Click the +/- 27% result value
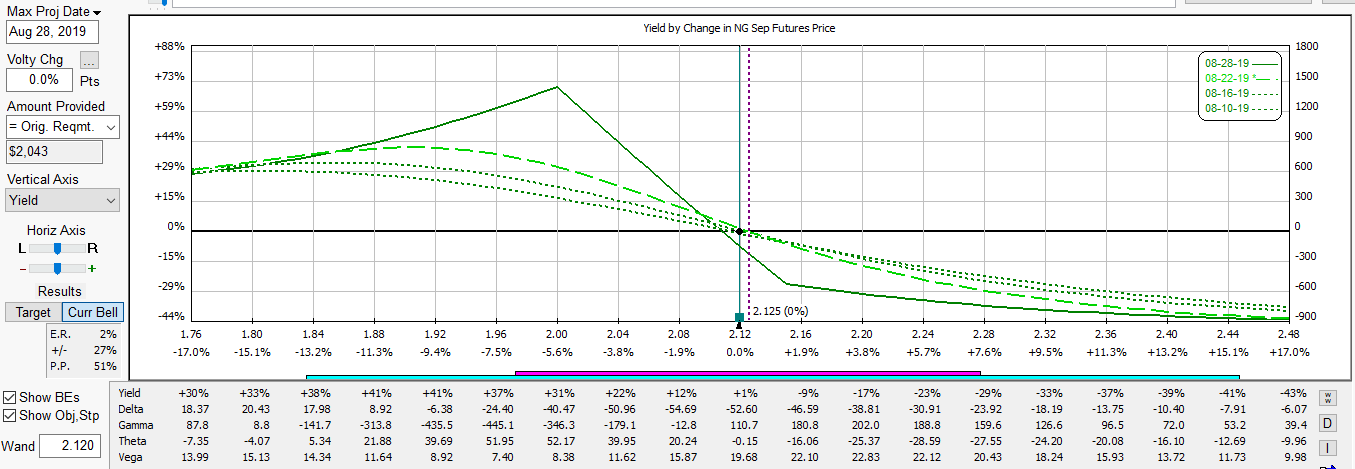Screen dimensions: 1355x469 tap(105, 350)
